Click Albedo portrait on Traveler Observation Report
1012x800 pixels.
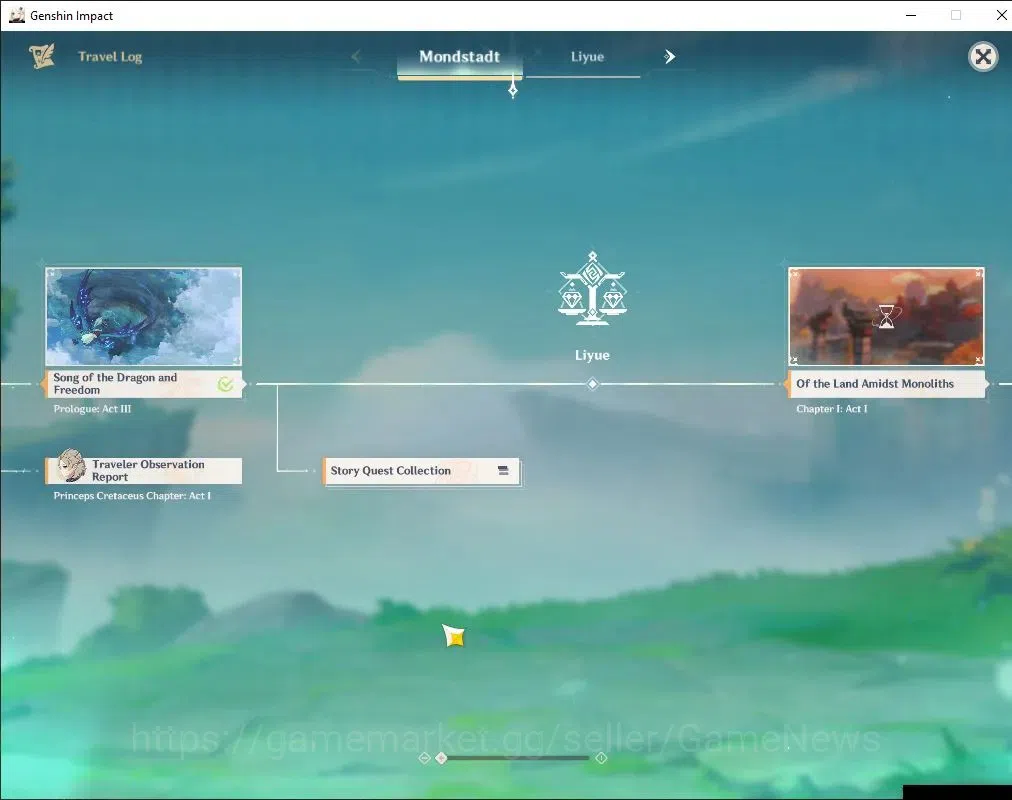click(70, 466)
